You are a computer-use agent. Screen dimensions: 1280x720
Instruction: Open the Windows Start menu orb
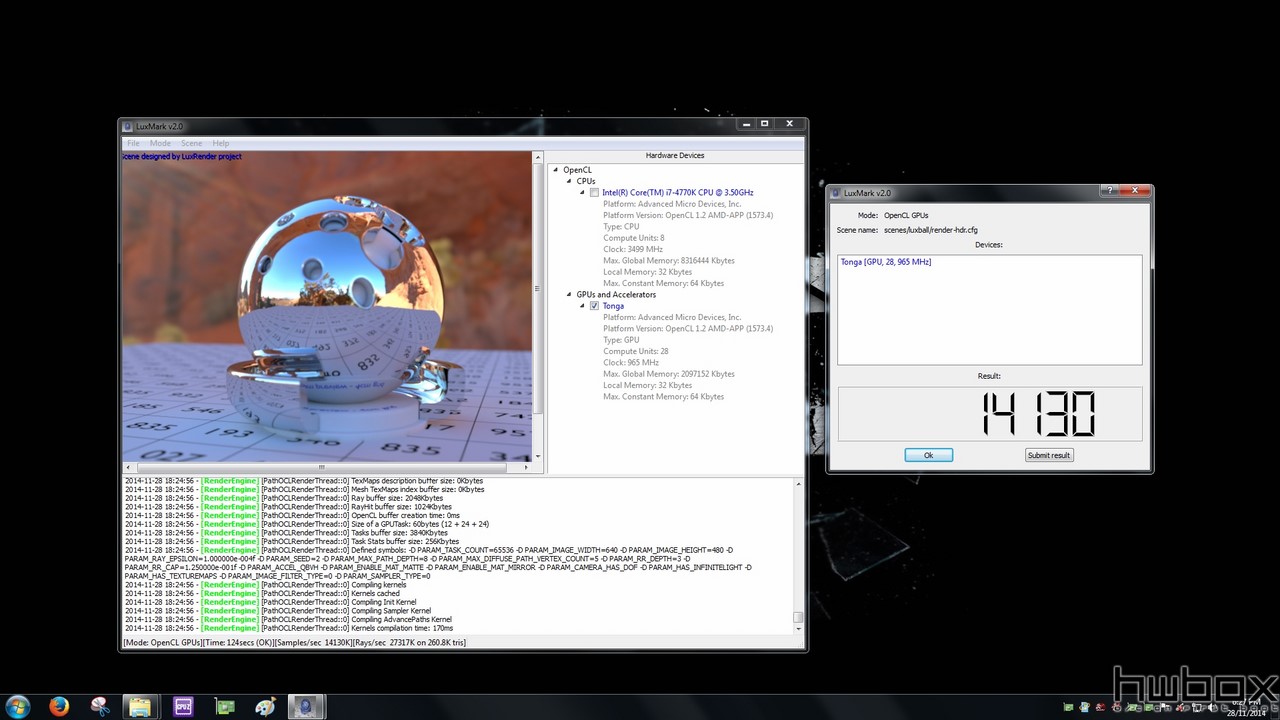pos(18,706)
